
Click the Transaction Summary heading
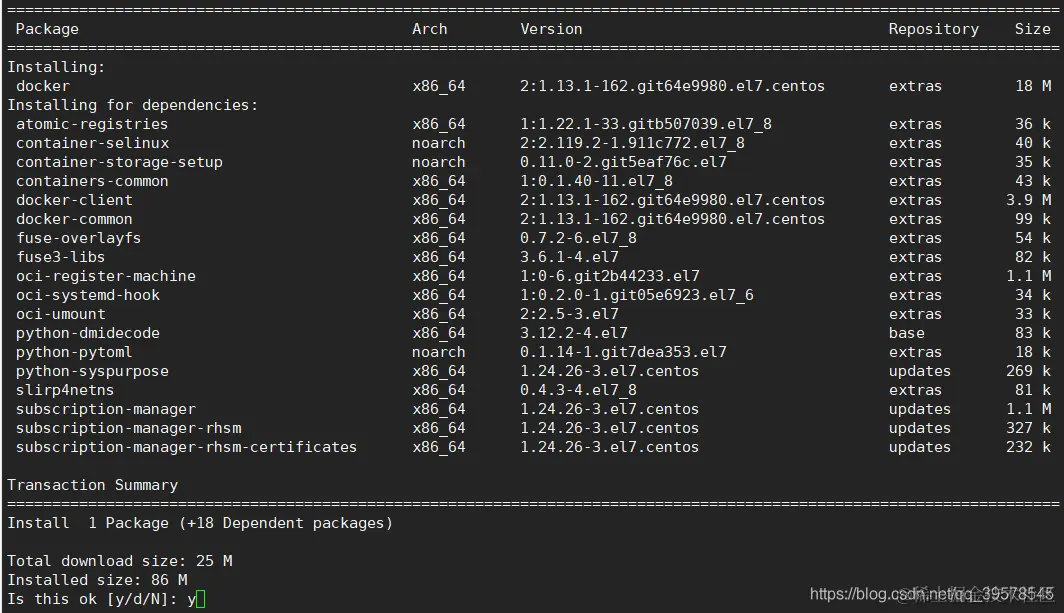point(92,485)
